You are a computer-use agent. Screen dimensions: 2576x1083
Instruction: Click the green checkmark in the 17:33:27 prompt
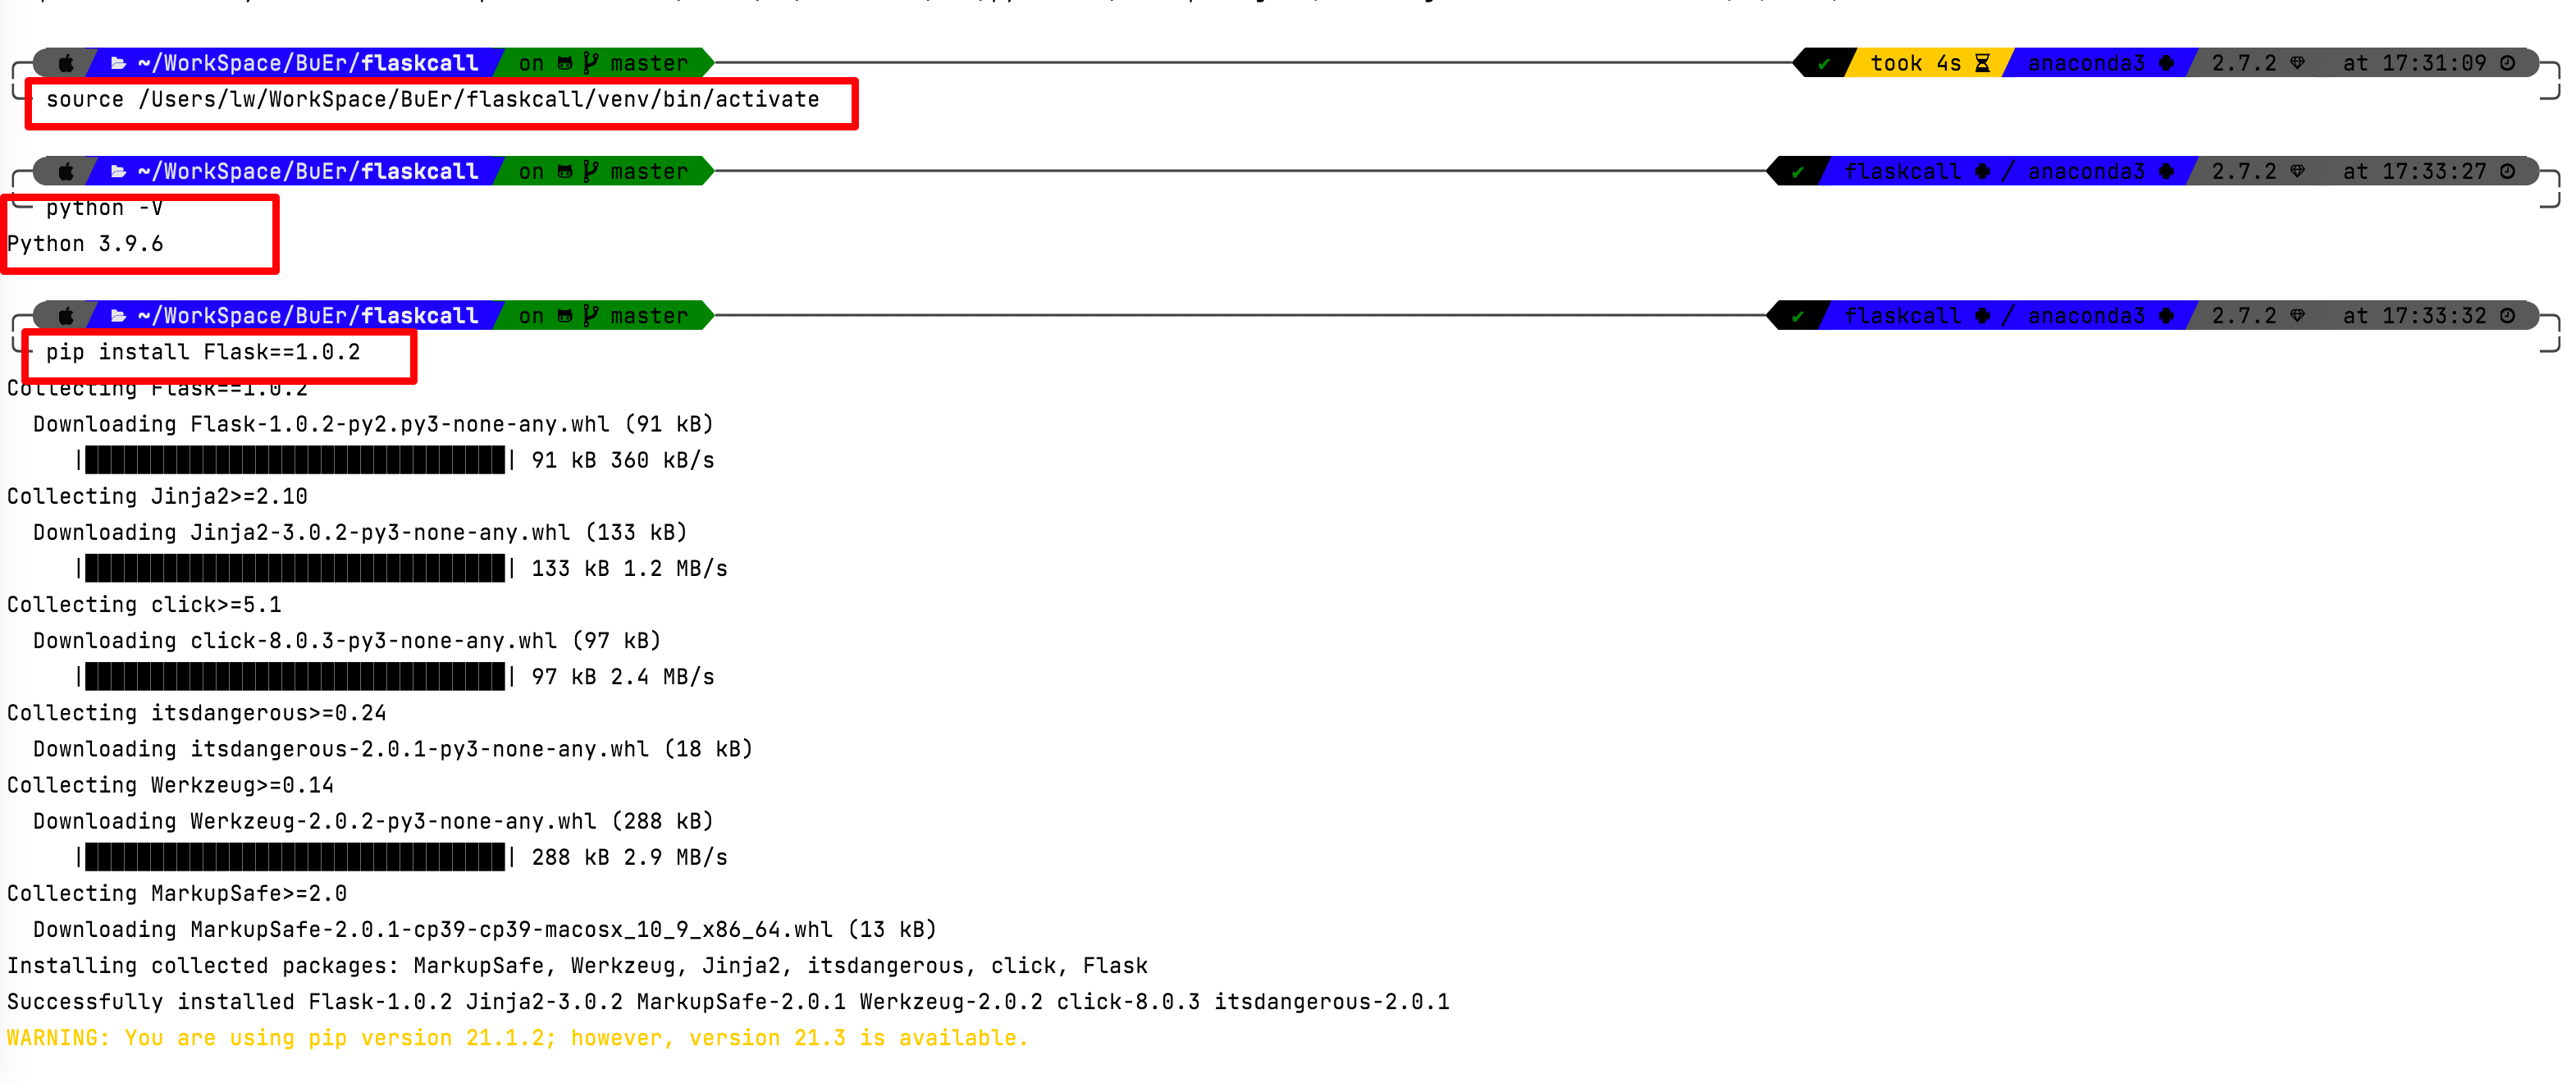(x=1798, y=172)
